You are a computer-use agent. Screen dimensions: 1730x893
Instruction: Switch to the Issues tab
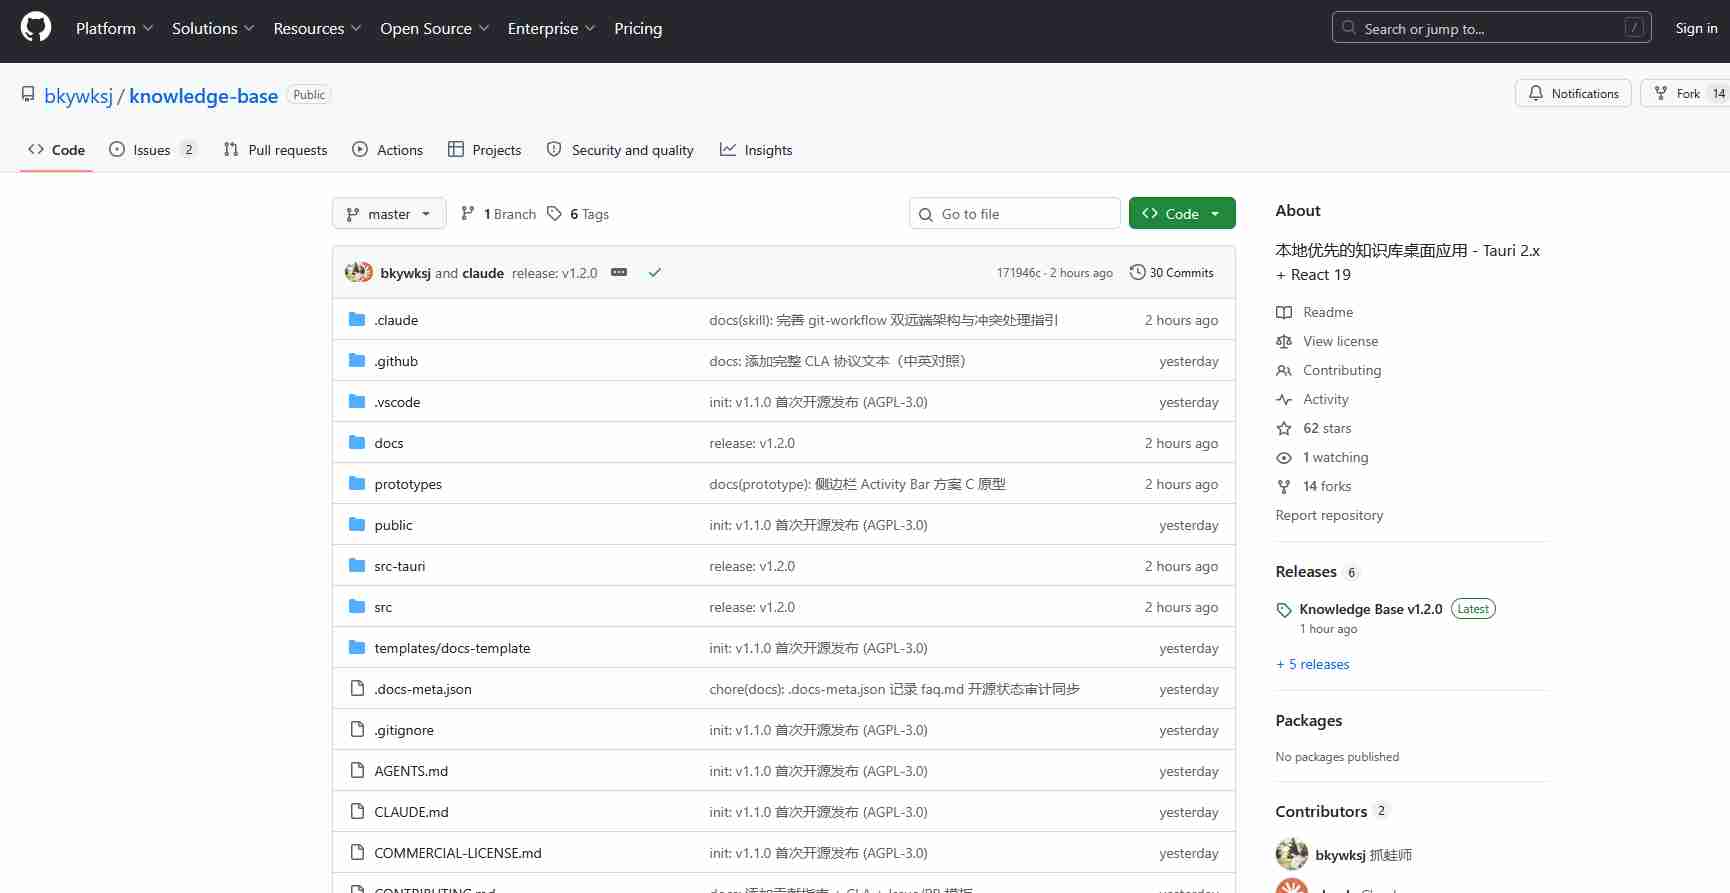(152, 150)
